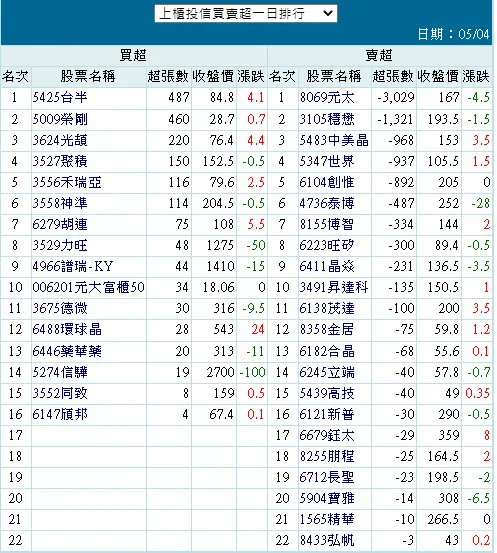This screenshot has height=553, width=497.
Task: Go to stock 6138茂達
Action: [327, 309]
